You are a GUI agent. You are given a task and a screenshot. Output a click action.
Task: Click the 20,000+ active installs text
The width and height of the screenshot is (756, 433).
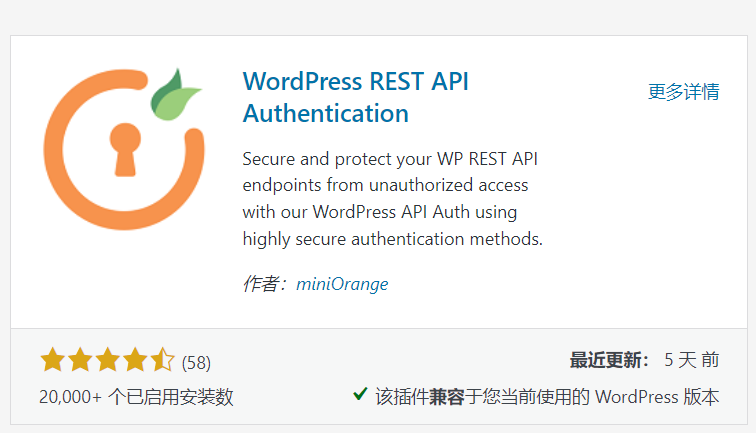pos(136,397)
